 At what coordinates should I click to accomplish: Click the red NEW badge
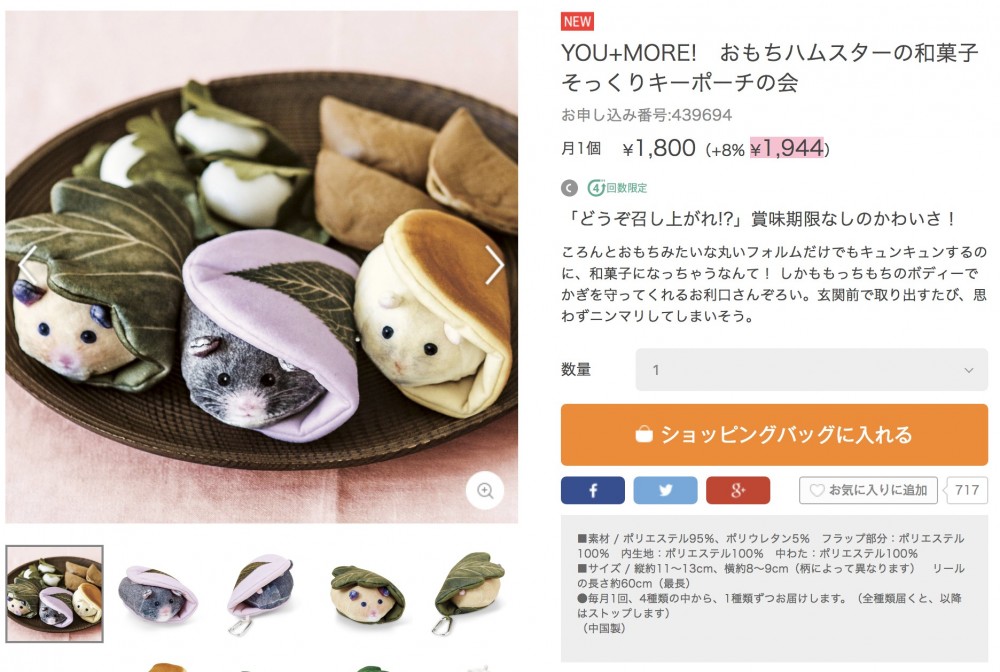coord(578,22)
